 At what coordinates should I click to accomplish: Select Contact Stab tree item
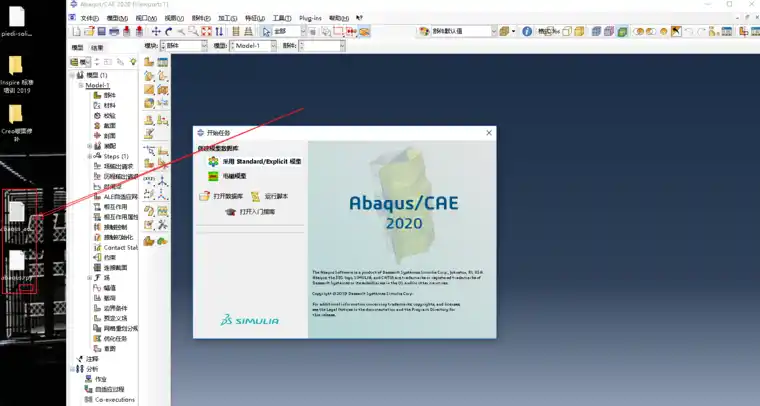coord(115,248)
